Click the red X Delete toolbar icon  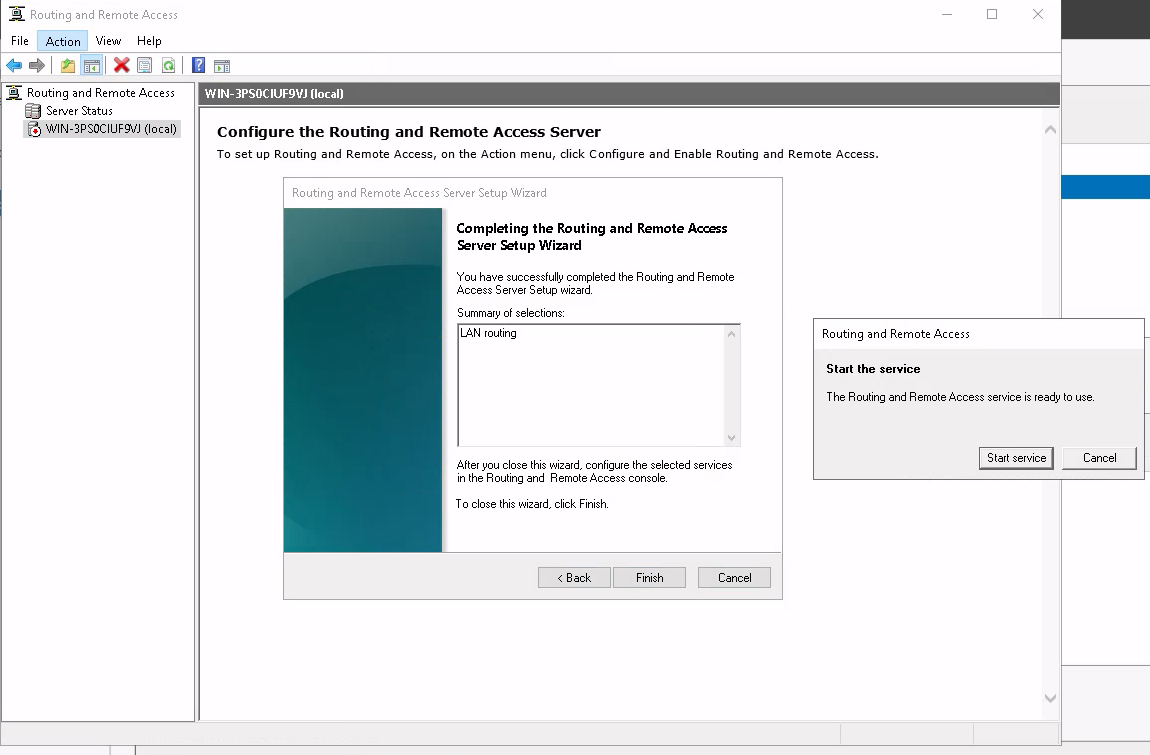122,65
